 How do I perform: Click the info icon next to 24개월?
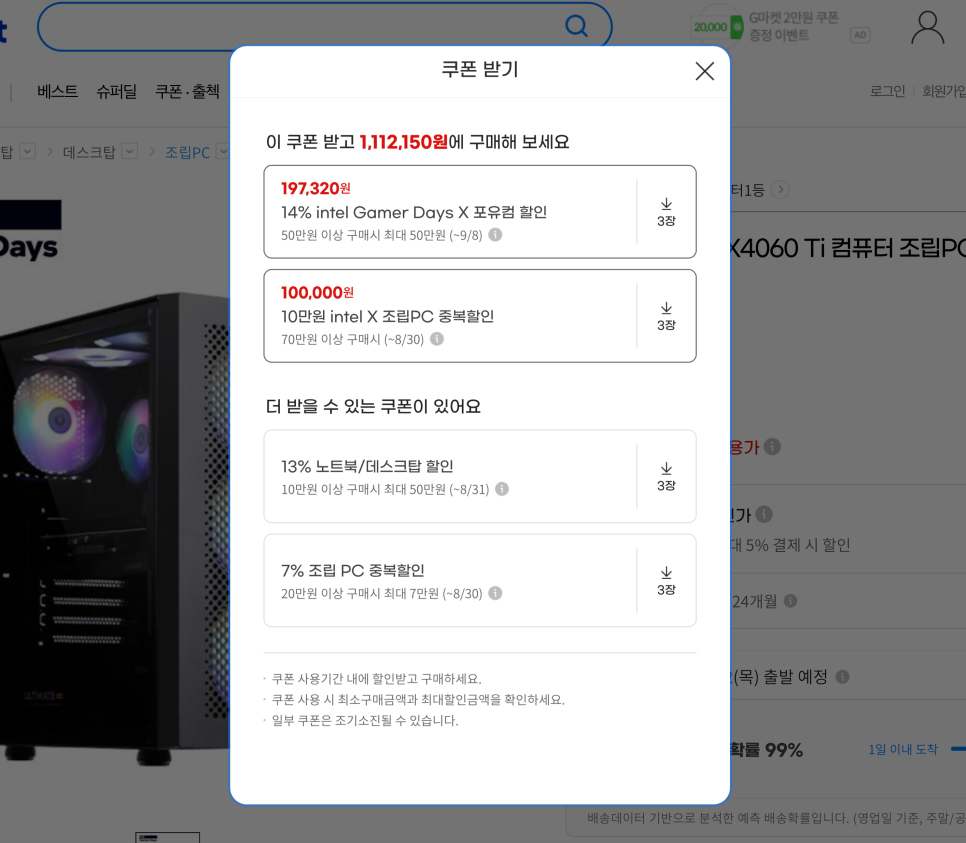(790, 601)
